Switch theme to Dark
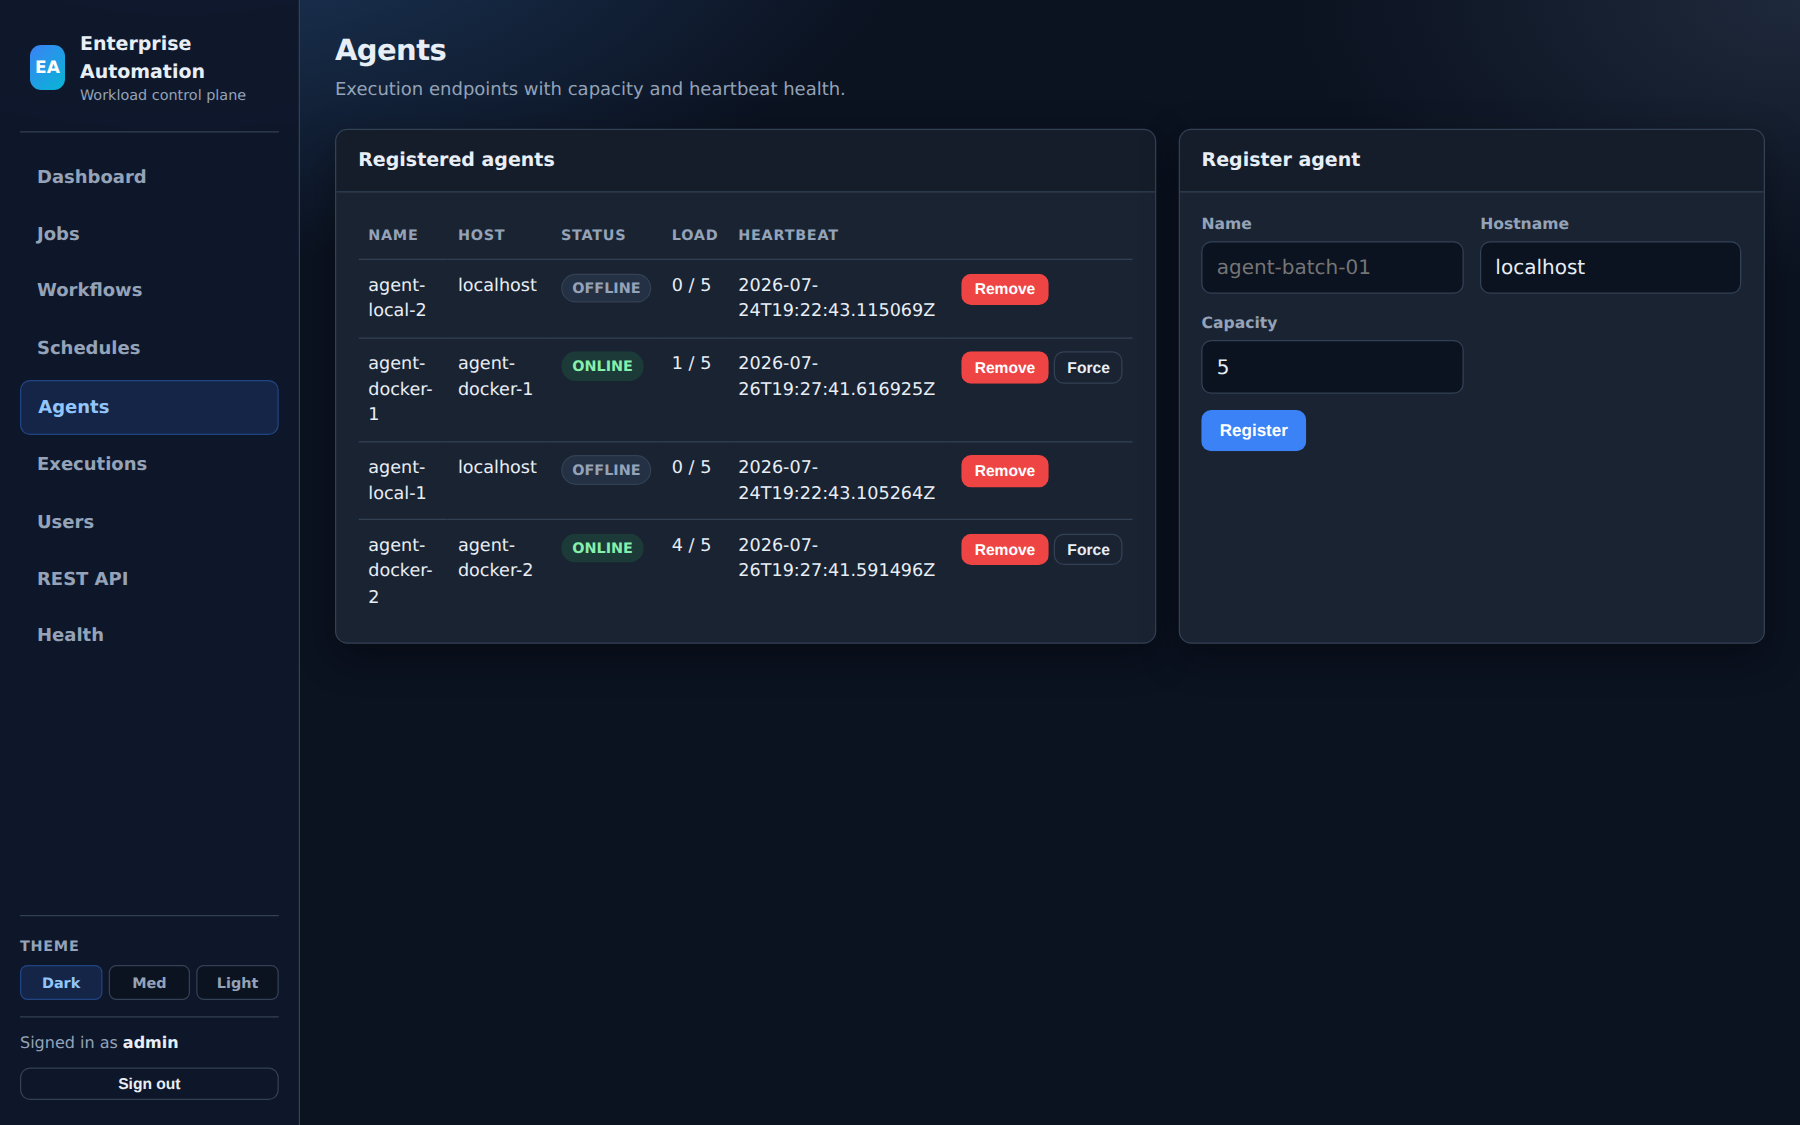Image resolution: width=1800 pixels, height=1125 pixels. tap(61, 983)
